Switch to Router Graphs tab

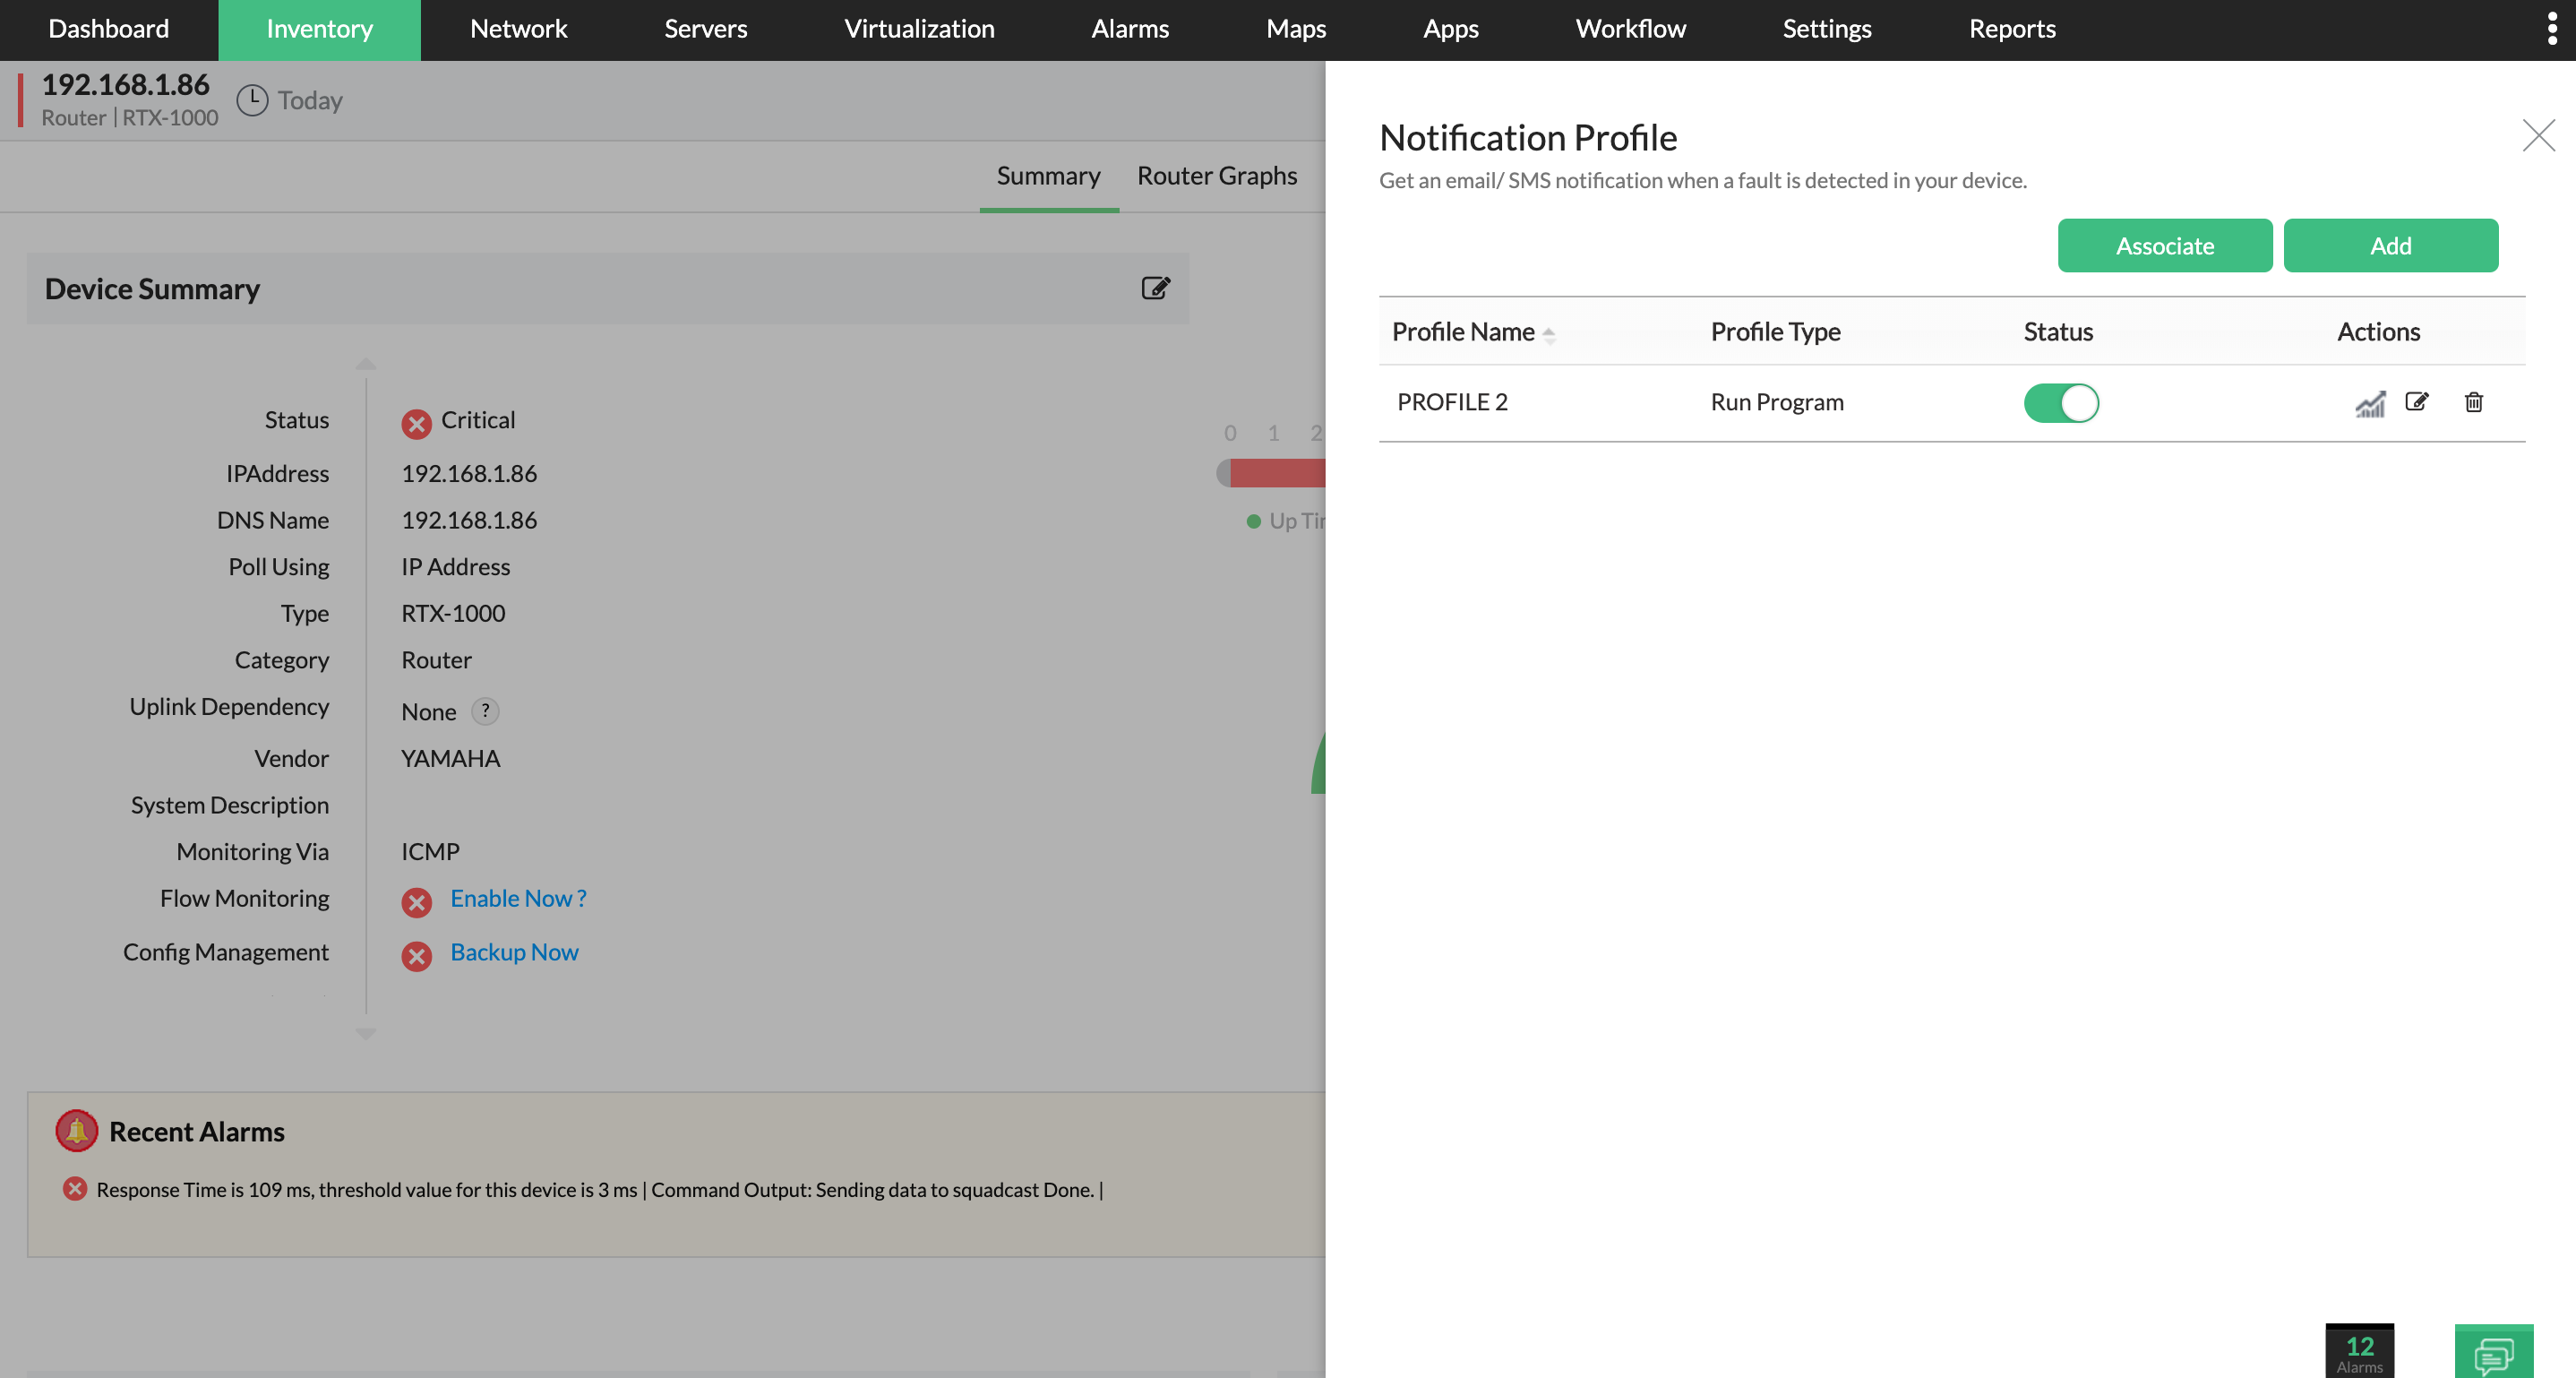tap(1216, 176)
